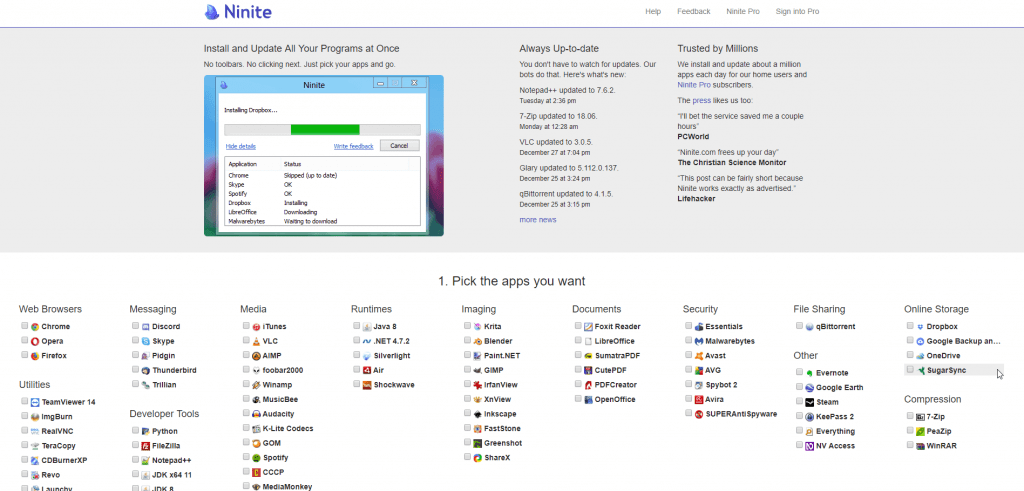Click the Evernote elephant icon
The image size is (1024, 491).
(810, 373)
